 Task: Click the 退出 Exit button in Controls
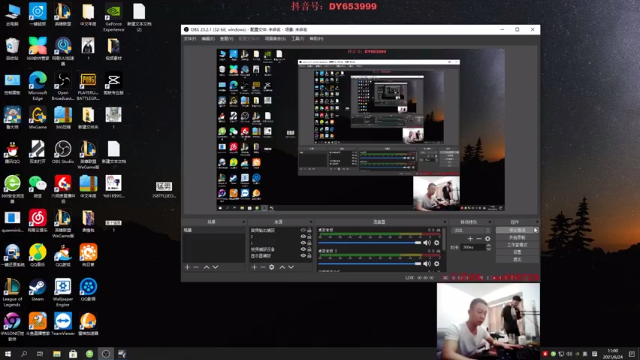click(517, 260)
